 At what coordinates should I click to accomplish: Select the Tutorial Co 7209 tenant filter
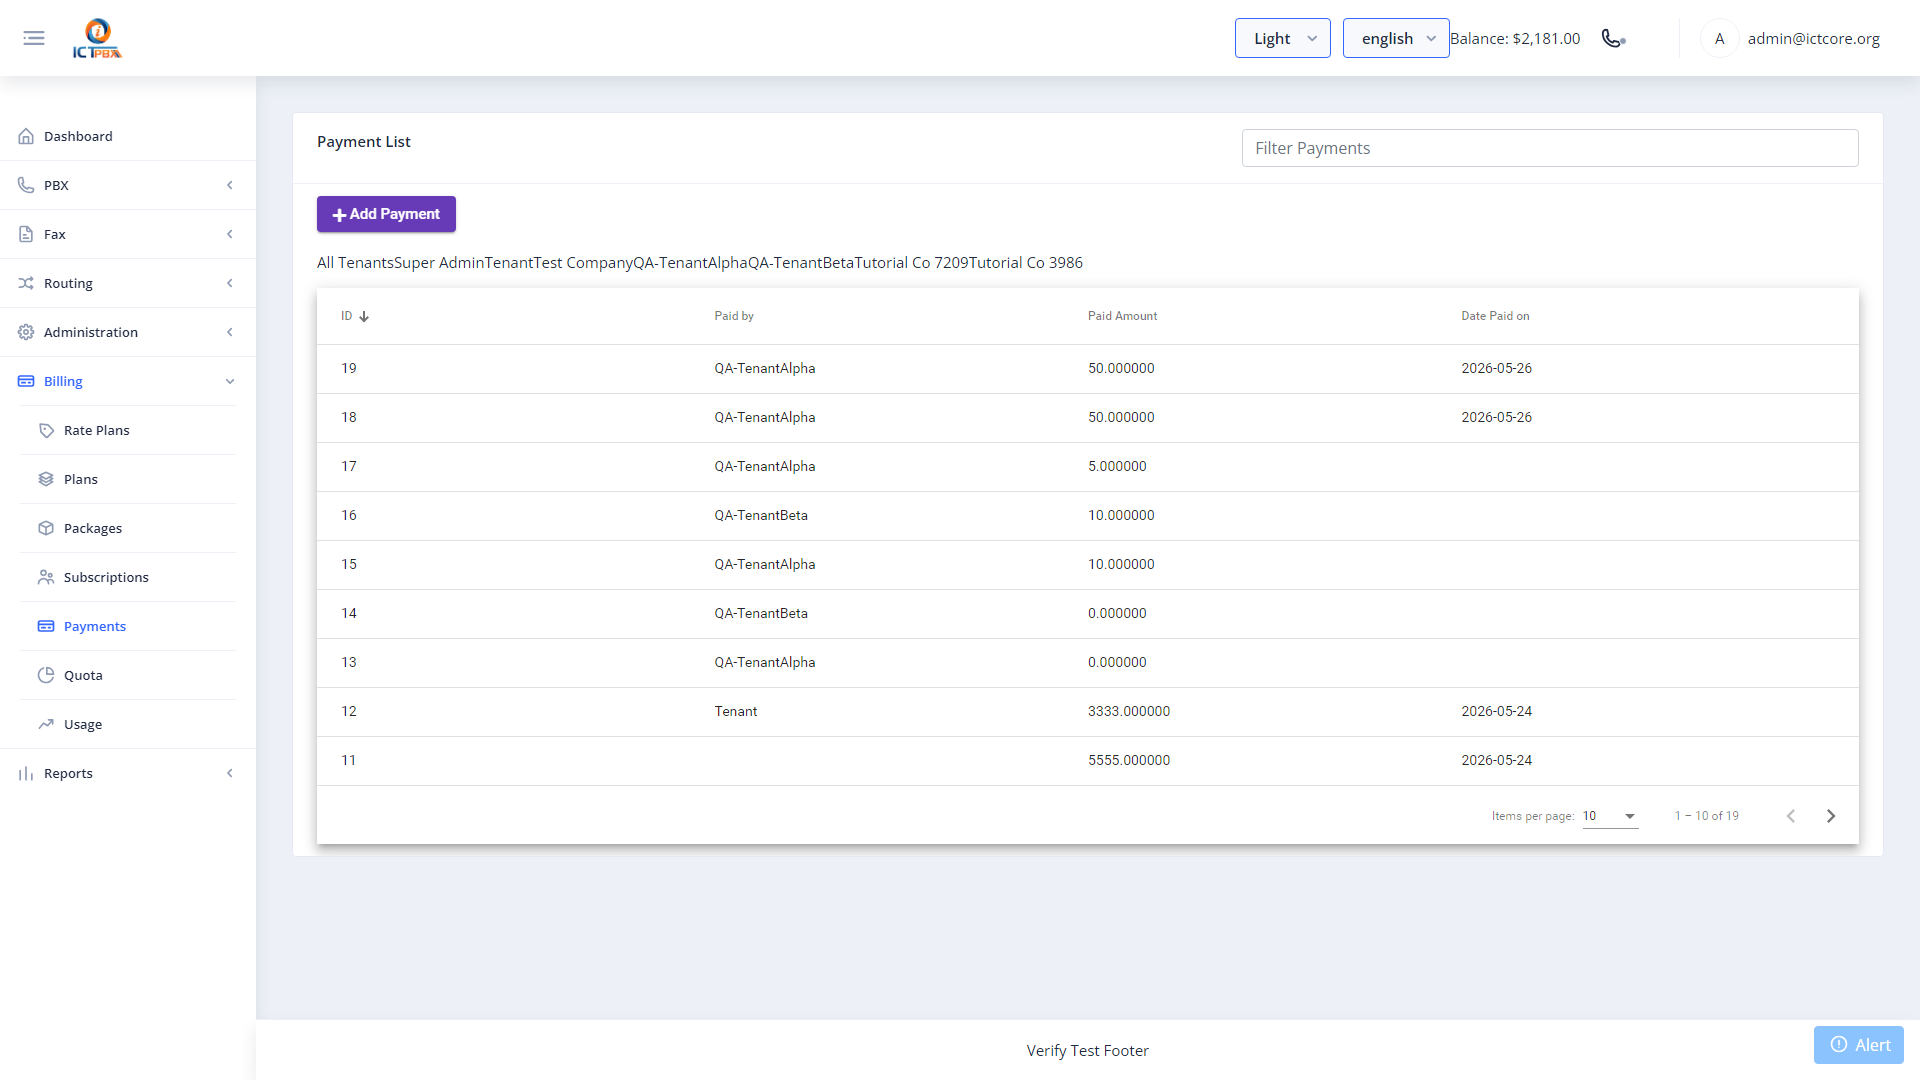[911, 263]
